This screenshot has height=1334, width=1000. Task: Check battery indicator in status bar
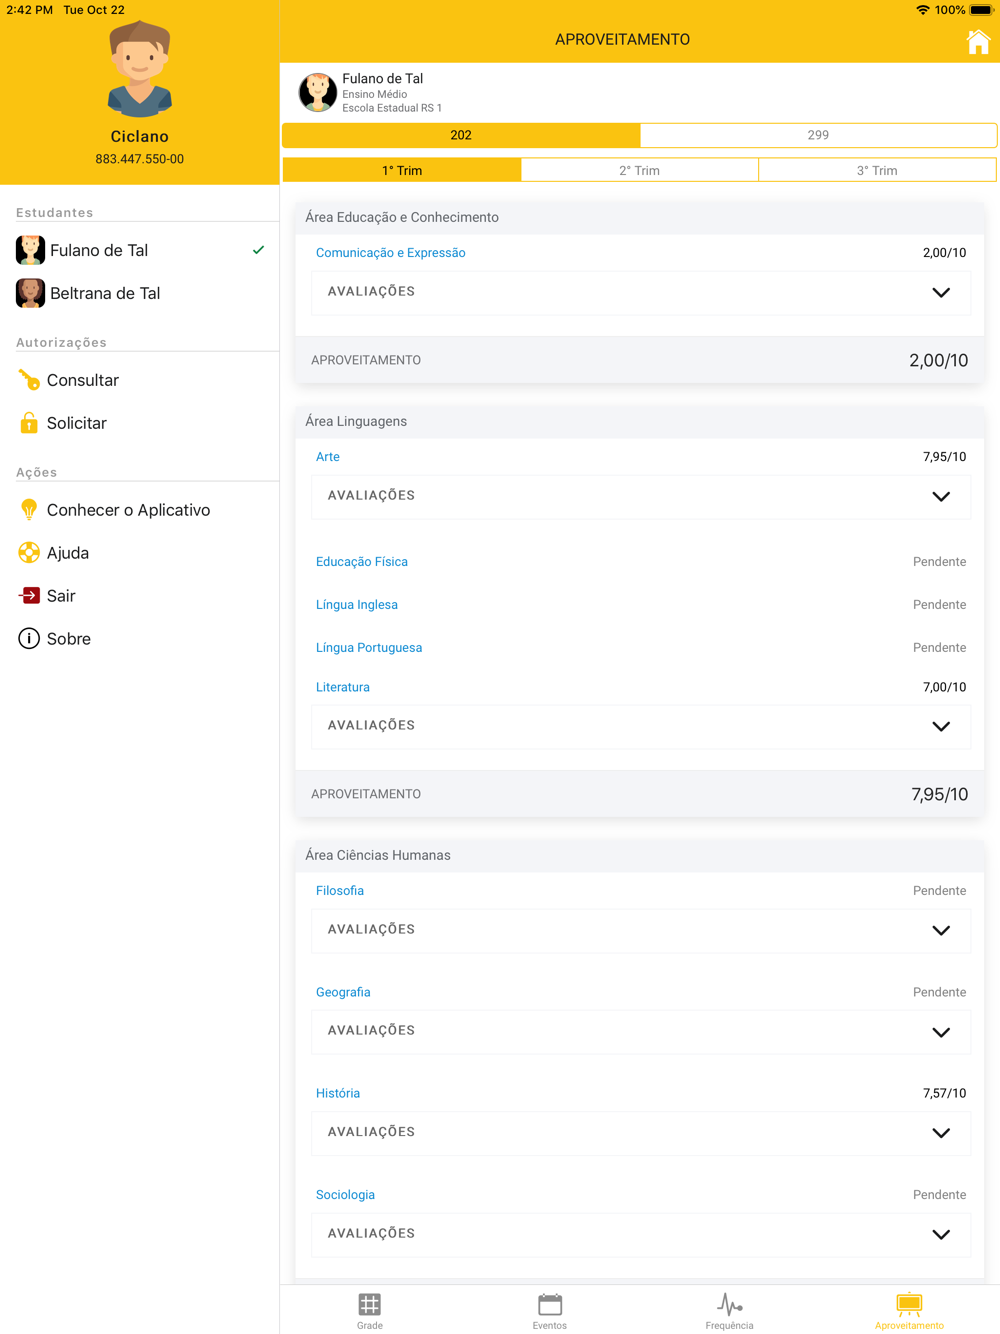981,10
